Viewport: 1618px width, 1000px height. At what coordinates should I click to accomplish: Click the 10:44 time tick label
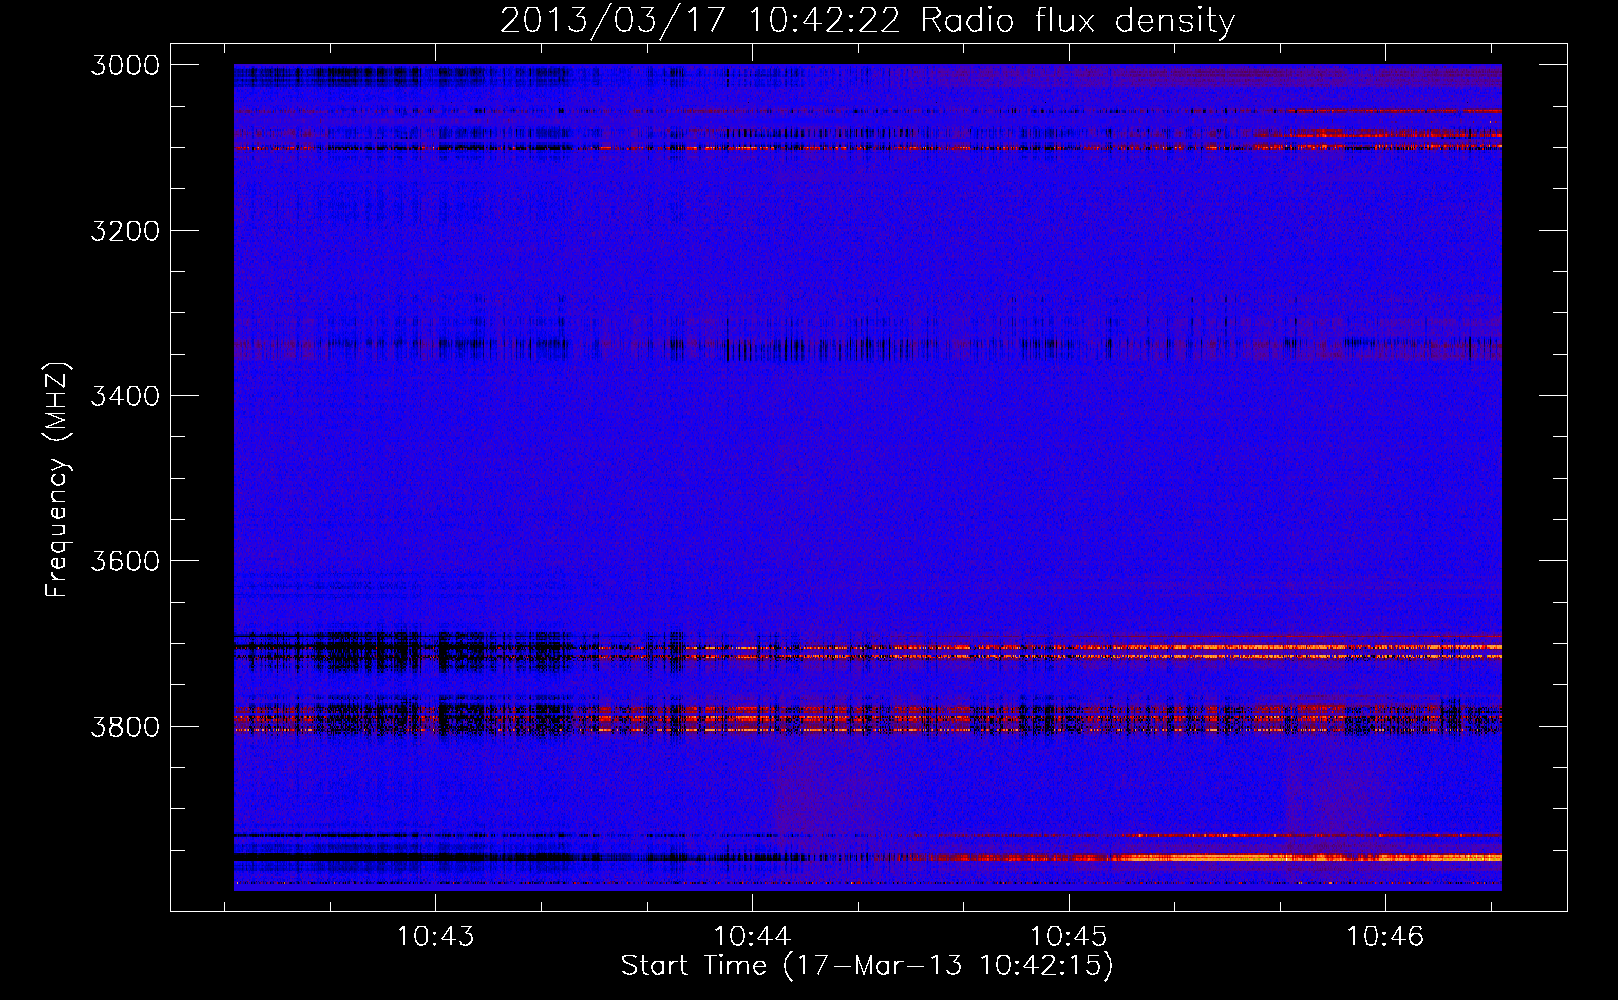coord(752,937)
